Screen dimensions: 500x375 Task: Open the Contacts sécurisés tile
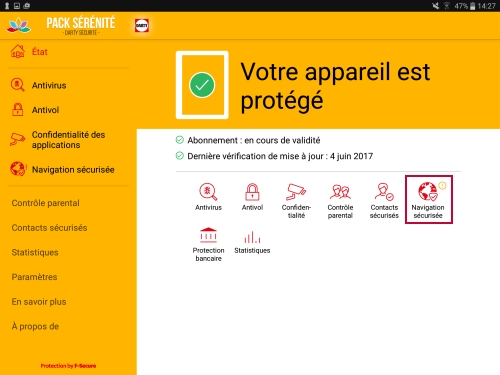(x=384, y=201)
